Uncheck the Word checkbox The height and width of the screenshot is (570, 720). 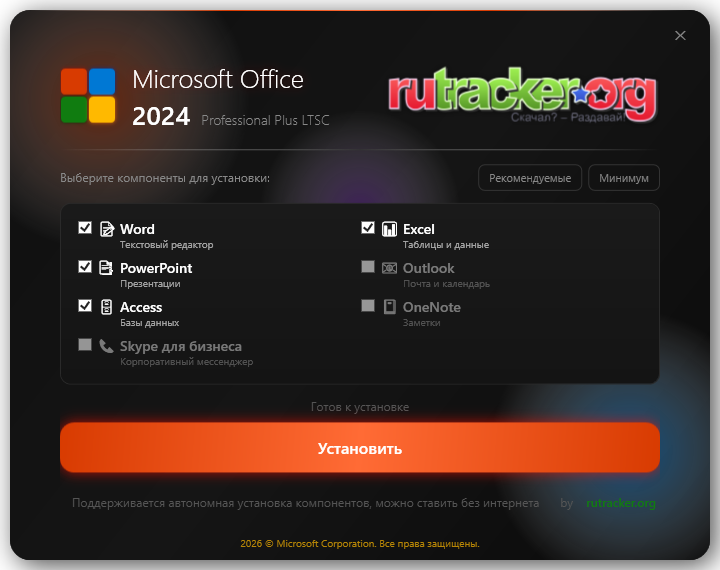(85, 228)
